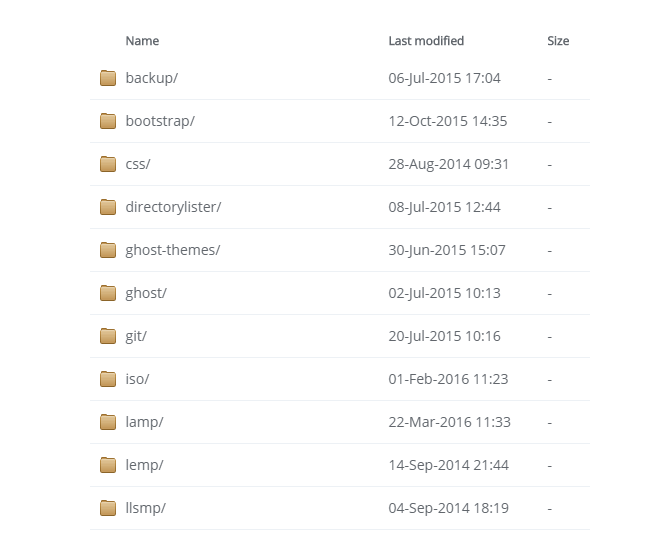
Task: Sort listing by Name column header
Action: tap(142, 41)
